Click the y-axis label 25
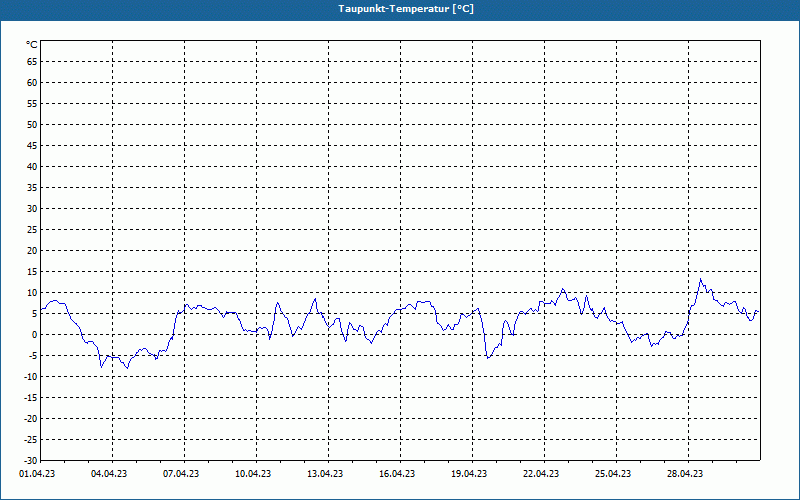This screenshot has height=500, width=800. point(32,230)
